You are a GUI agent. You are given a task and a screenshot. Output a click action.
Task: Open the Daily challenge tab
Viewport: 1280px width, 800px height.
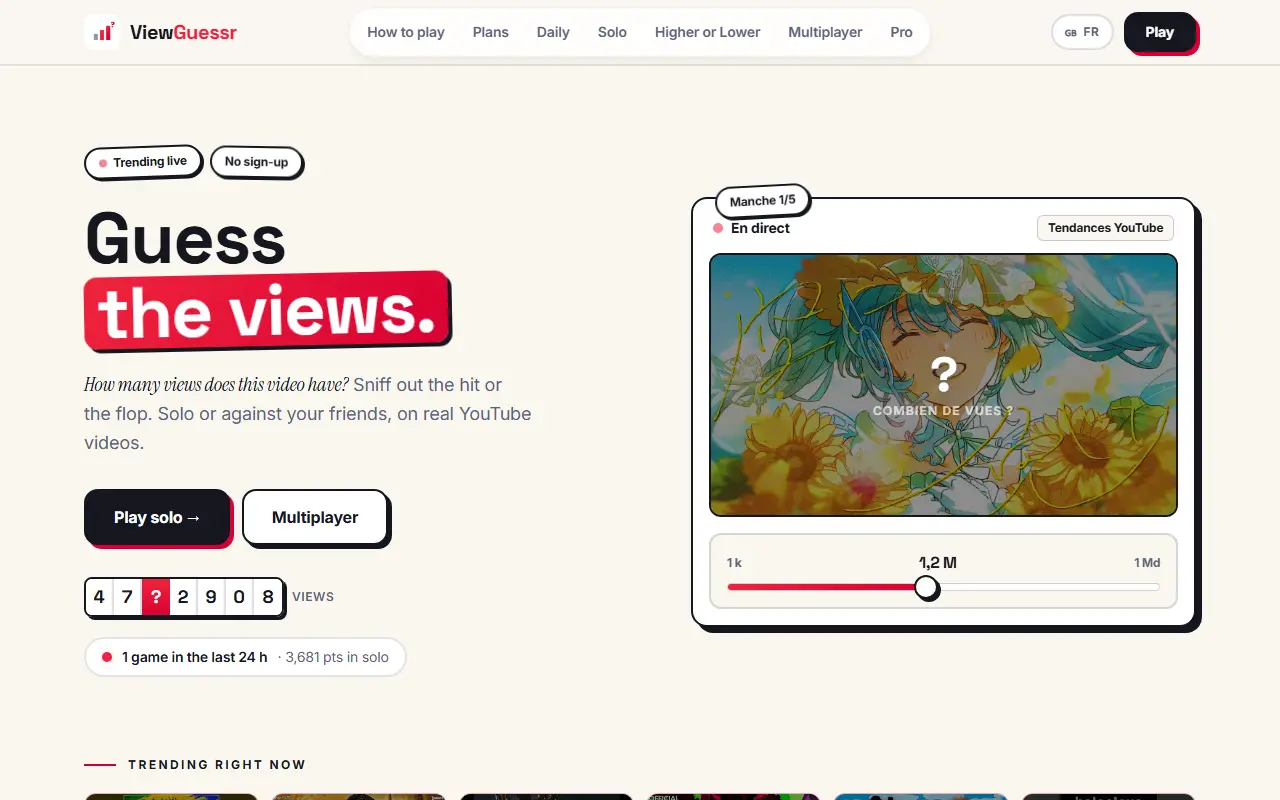553,32
